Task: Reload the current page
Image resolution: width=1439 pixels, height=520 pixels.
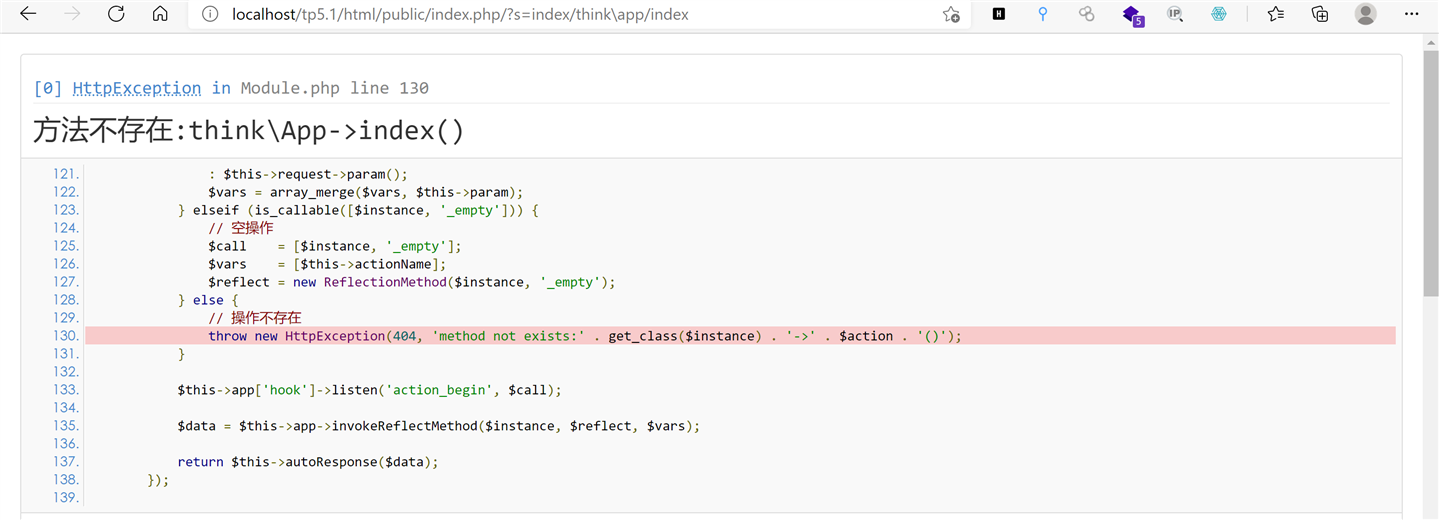Action: pyautogui.click(x=116, y=14)
